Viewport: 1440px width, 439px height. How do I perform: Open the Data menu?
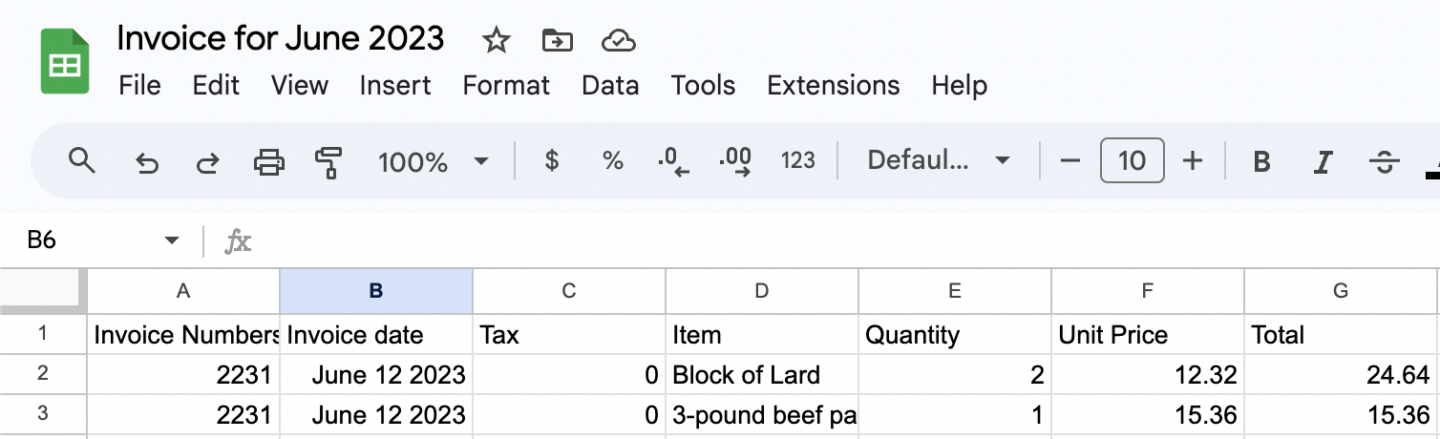[x=610, y=86]
